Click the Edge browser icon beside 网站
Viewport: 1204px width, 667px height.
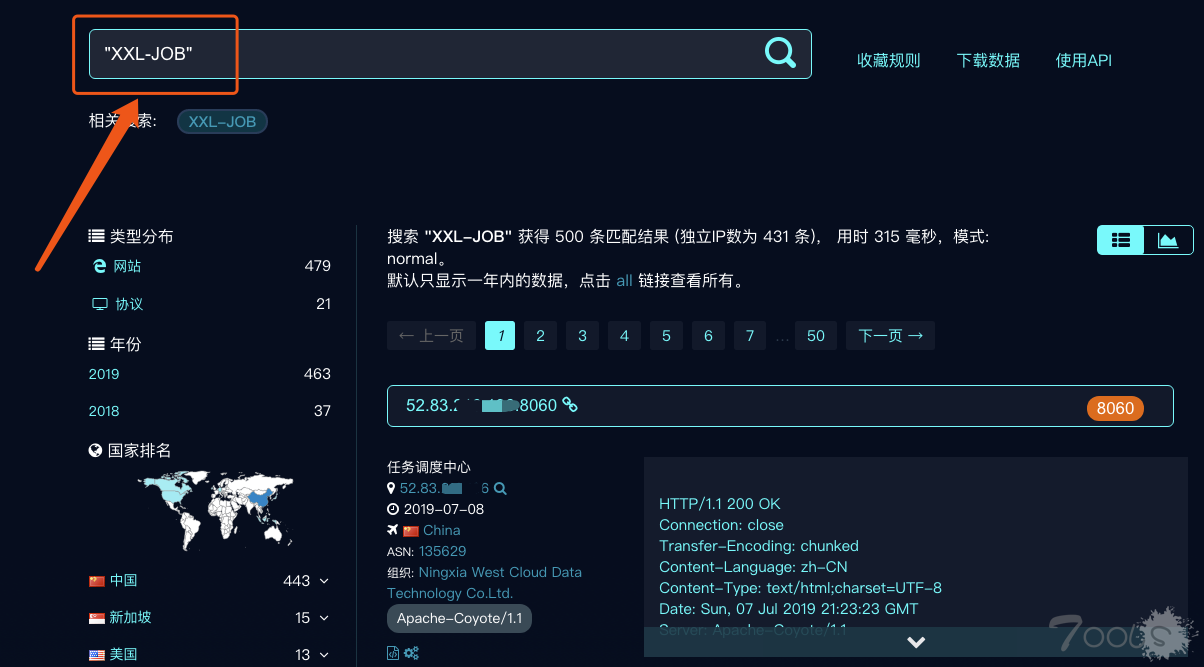click(x=99, y=266)
